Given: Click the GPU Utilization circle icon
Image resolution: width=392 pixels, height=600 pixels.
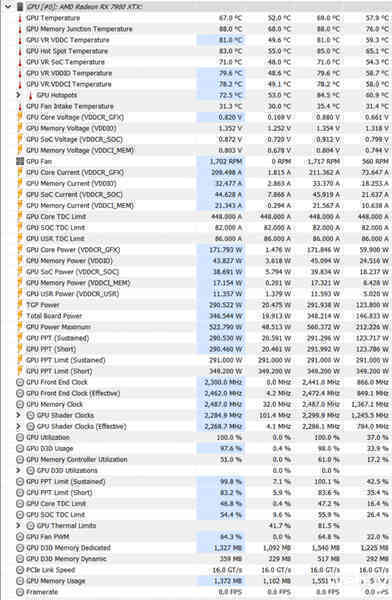Looking at the screenshot, I should [x=20, y=437].
